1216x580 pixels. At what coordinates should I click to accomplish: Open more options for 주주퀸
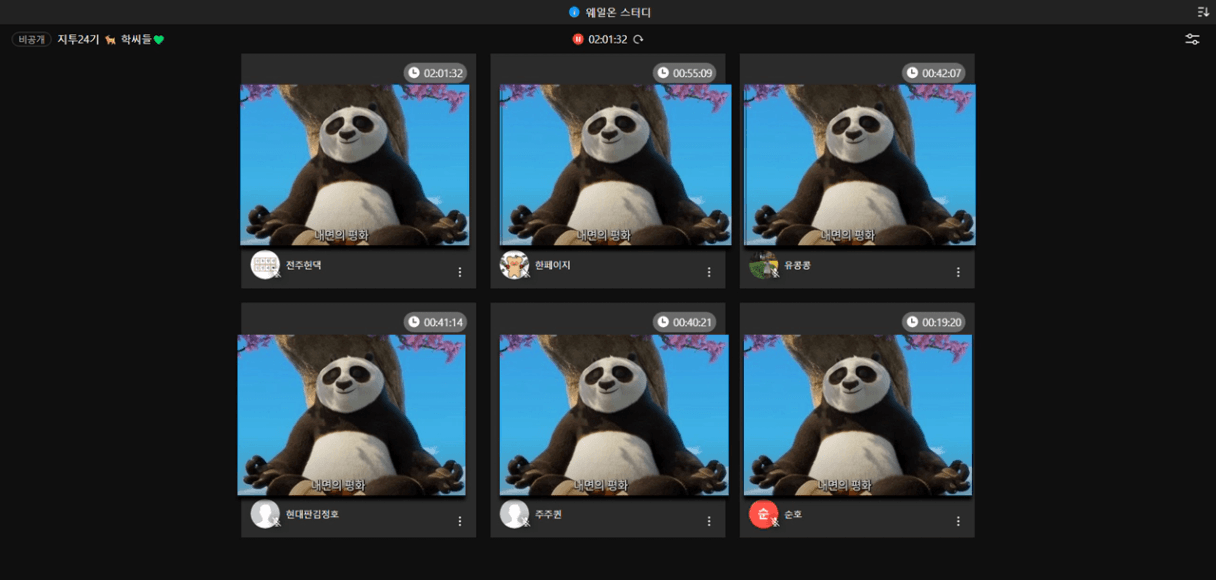709,521
